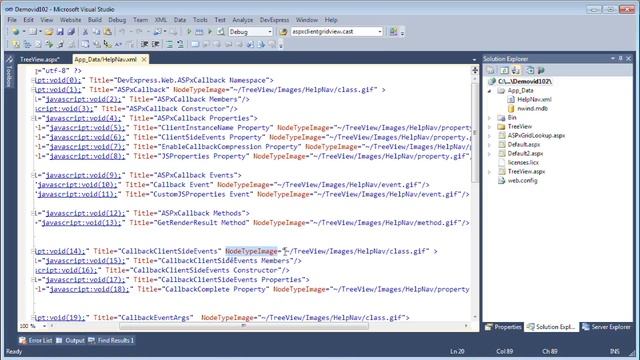
Task: Expand the ASPxGridLookup.aspx node
Action: [489, 136]
